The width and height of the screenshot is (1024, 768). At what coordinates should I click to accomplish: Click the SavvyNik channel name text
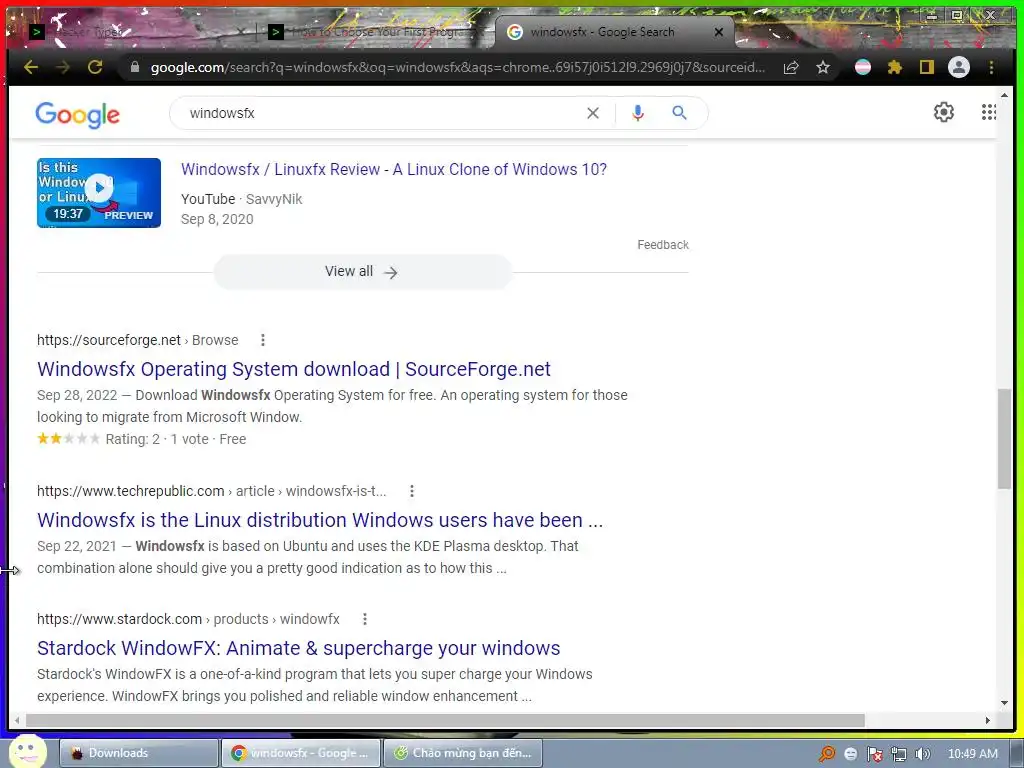coord(274,199)
